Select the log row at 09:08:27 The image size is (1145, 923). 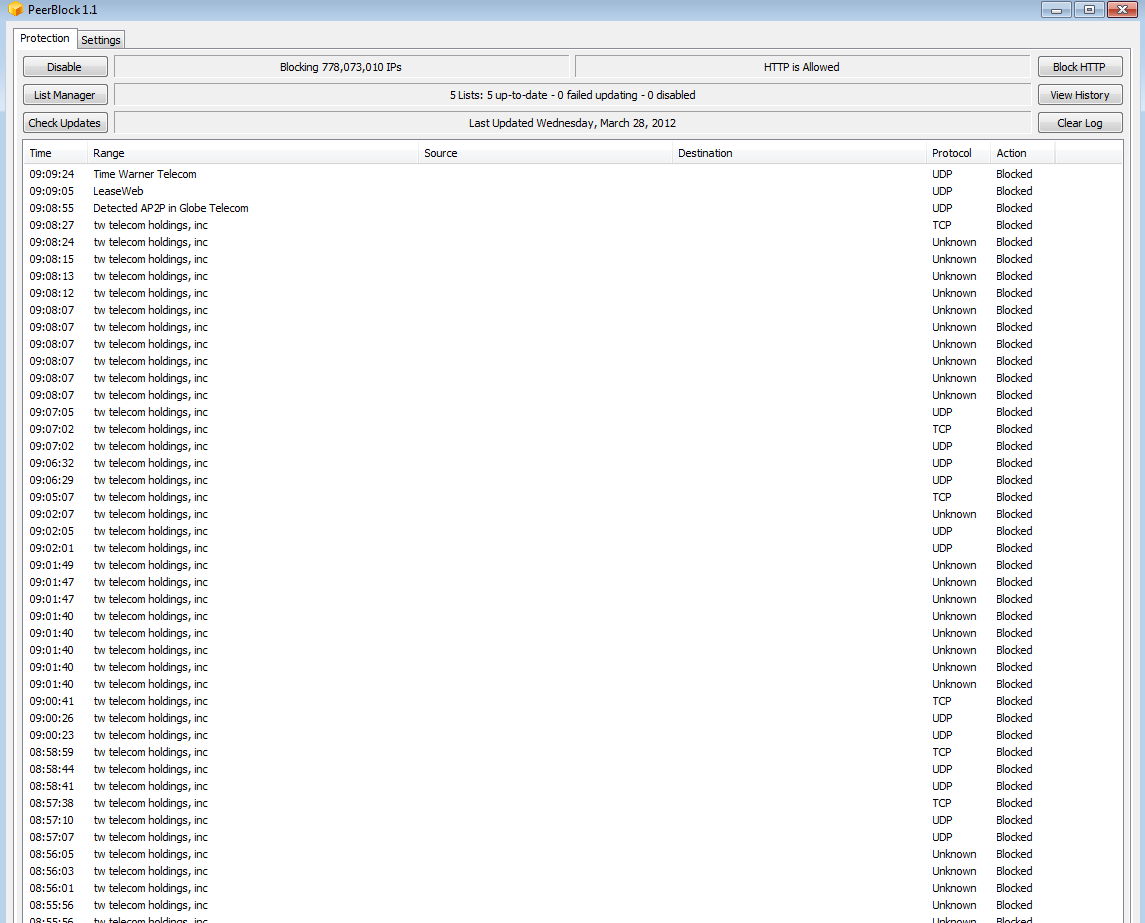(x=572, y=225)
